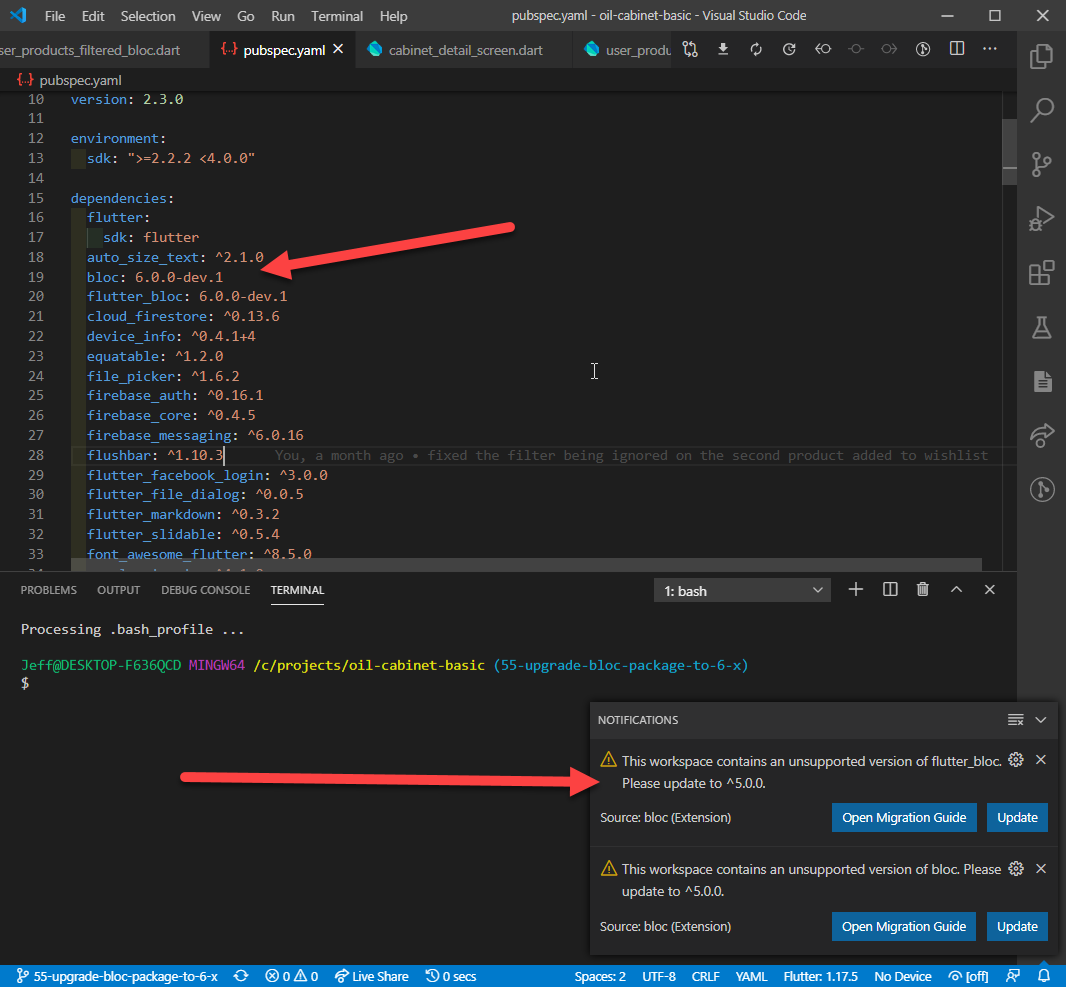Image resolution: width=1066 pixels, height=987 pixels.
Task: Split the editor to the right
Action: click(x=957, y=49)
